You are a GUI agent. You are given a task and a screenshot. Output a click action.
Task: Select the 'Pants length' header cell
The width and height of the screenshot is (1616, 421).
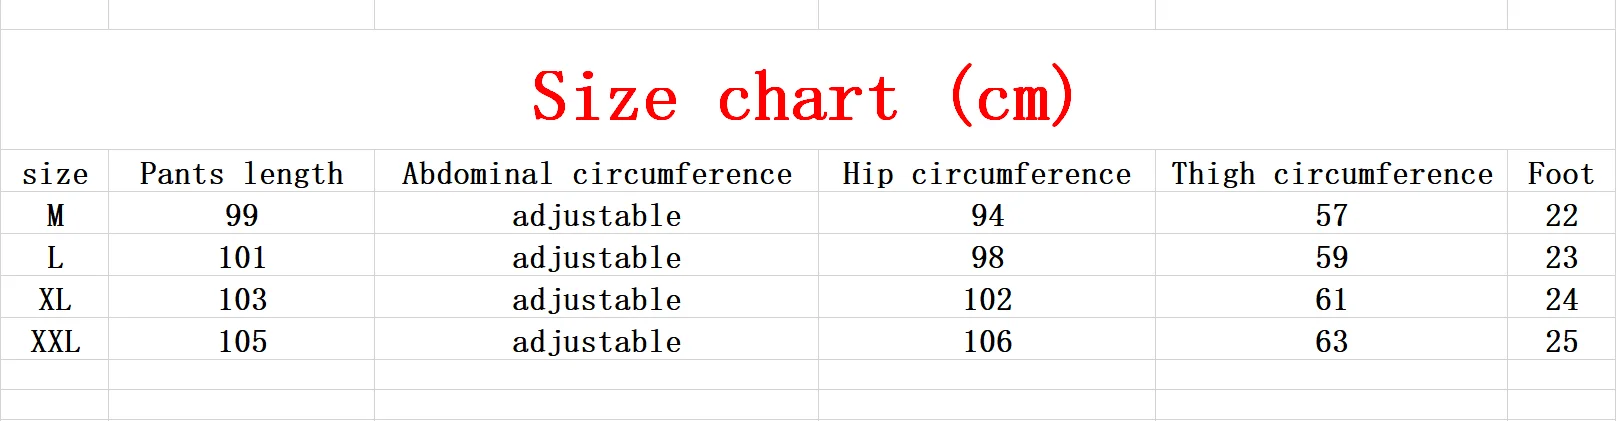pos(242,171)
